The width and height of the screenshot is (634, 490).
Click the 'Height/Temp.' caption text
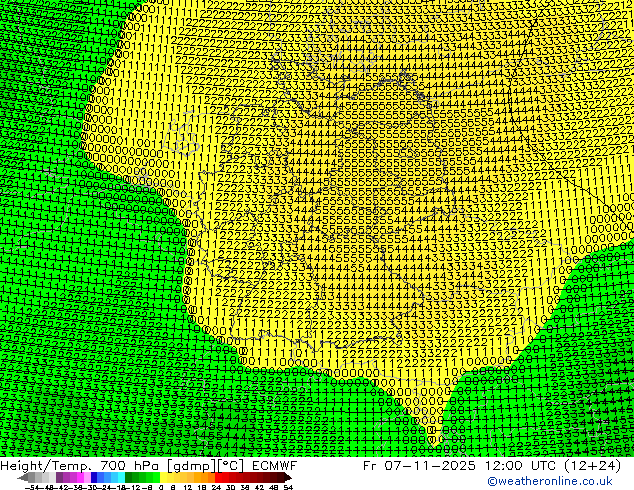tap(44, 466)
